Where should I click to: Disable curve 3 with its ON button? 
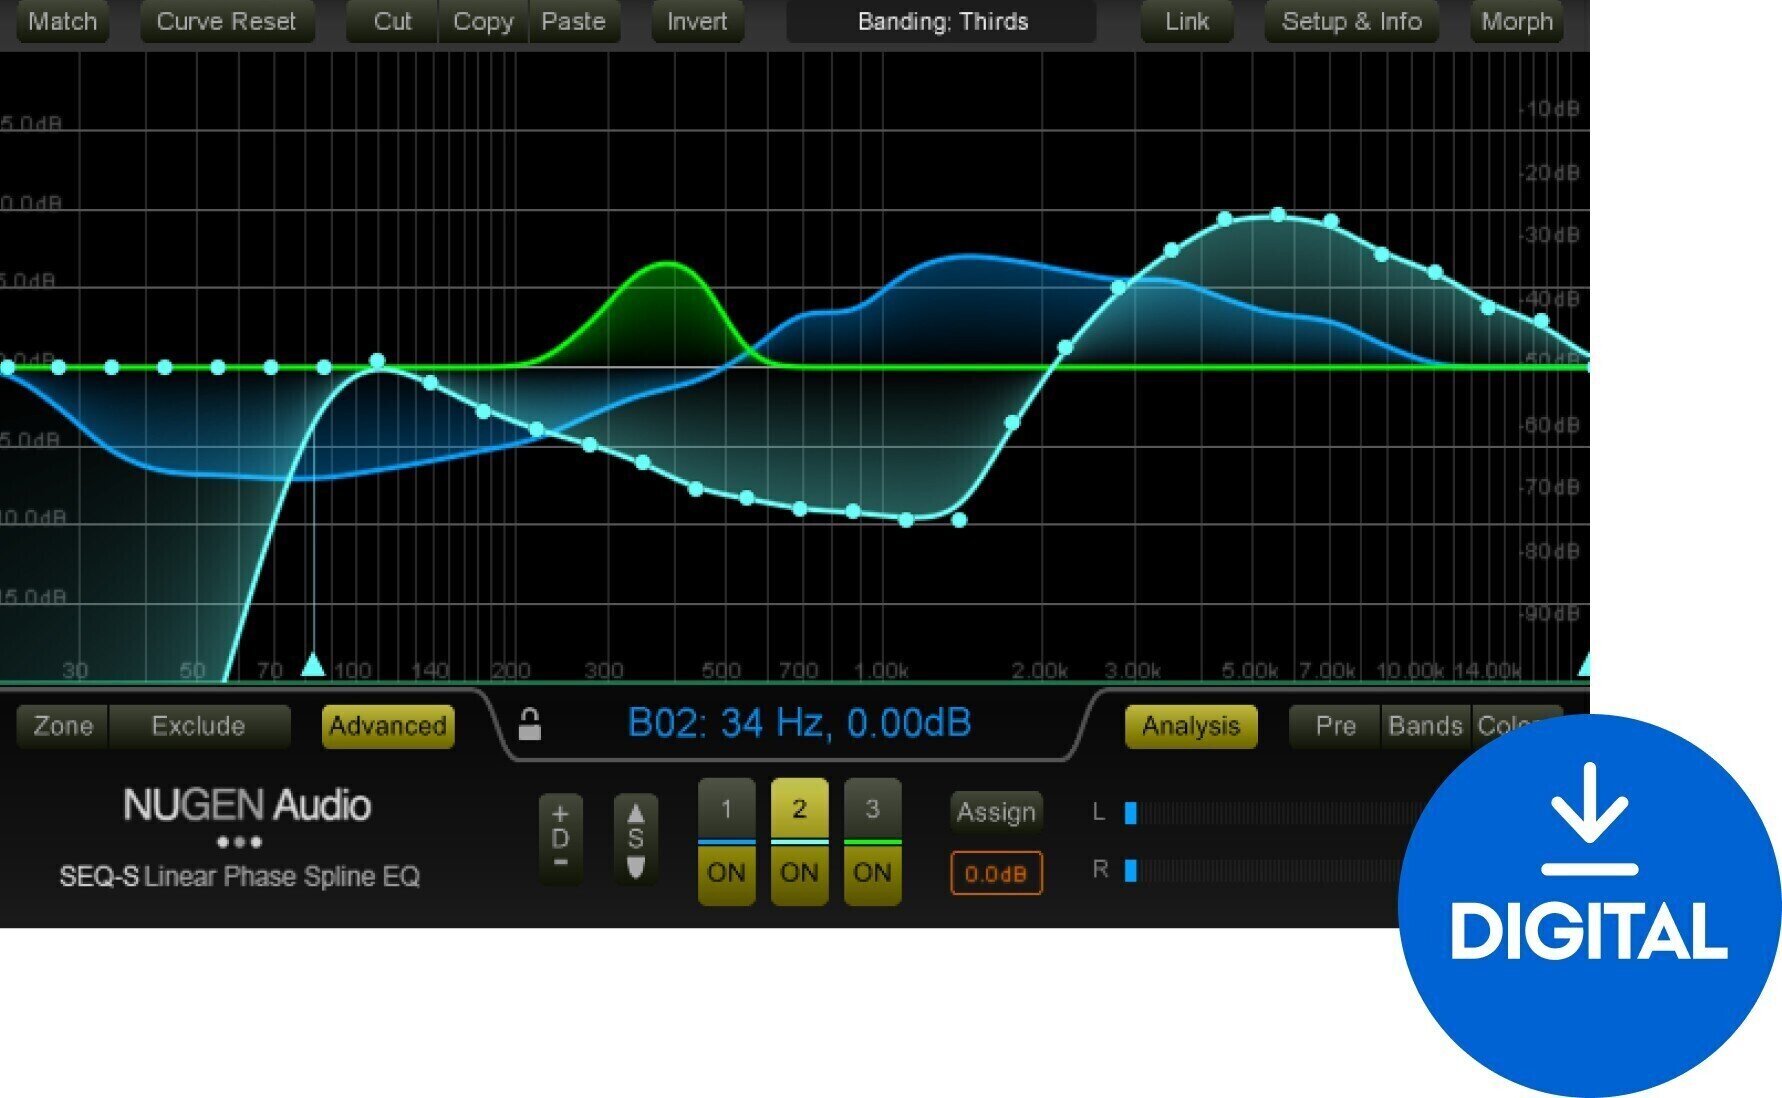point(871,872)
